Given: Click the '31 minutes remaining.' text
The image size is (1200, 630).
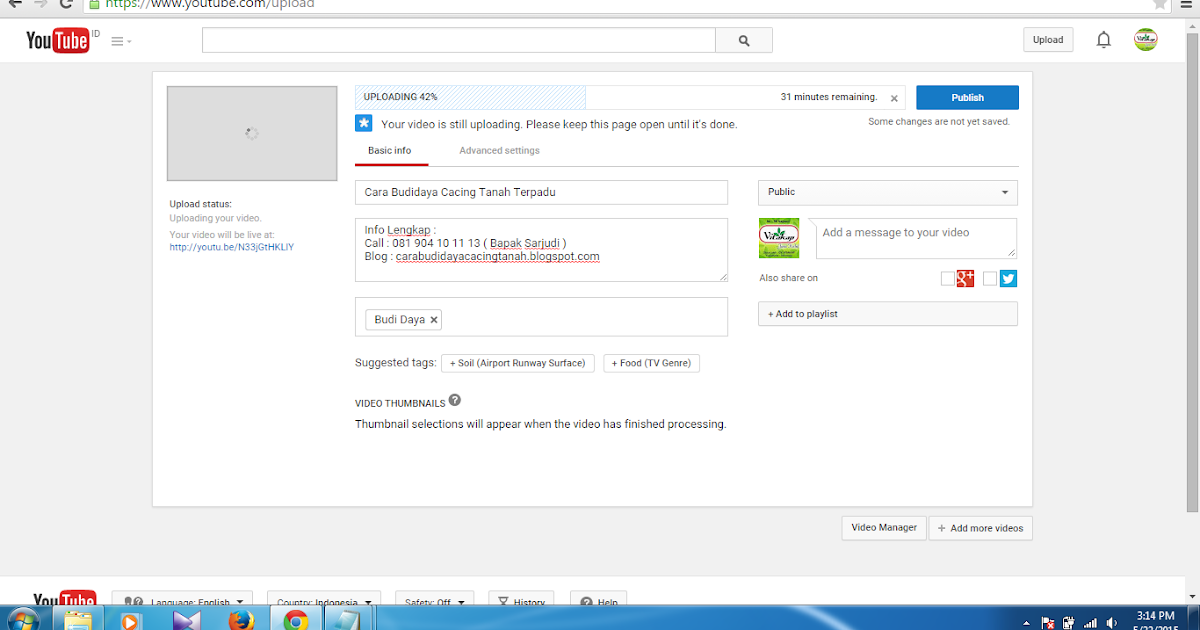Looking at the screenshot, I should pyautogui.click(x=829, y=97).
